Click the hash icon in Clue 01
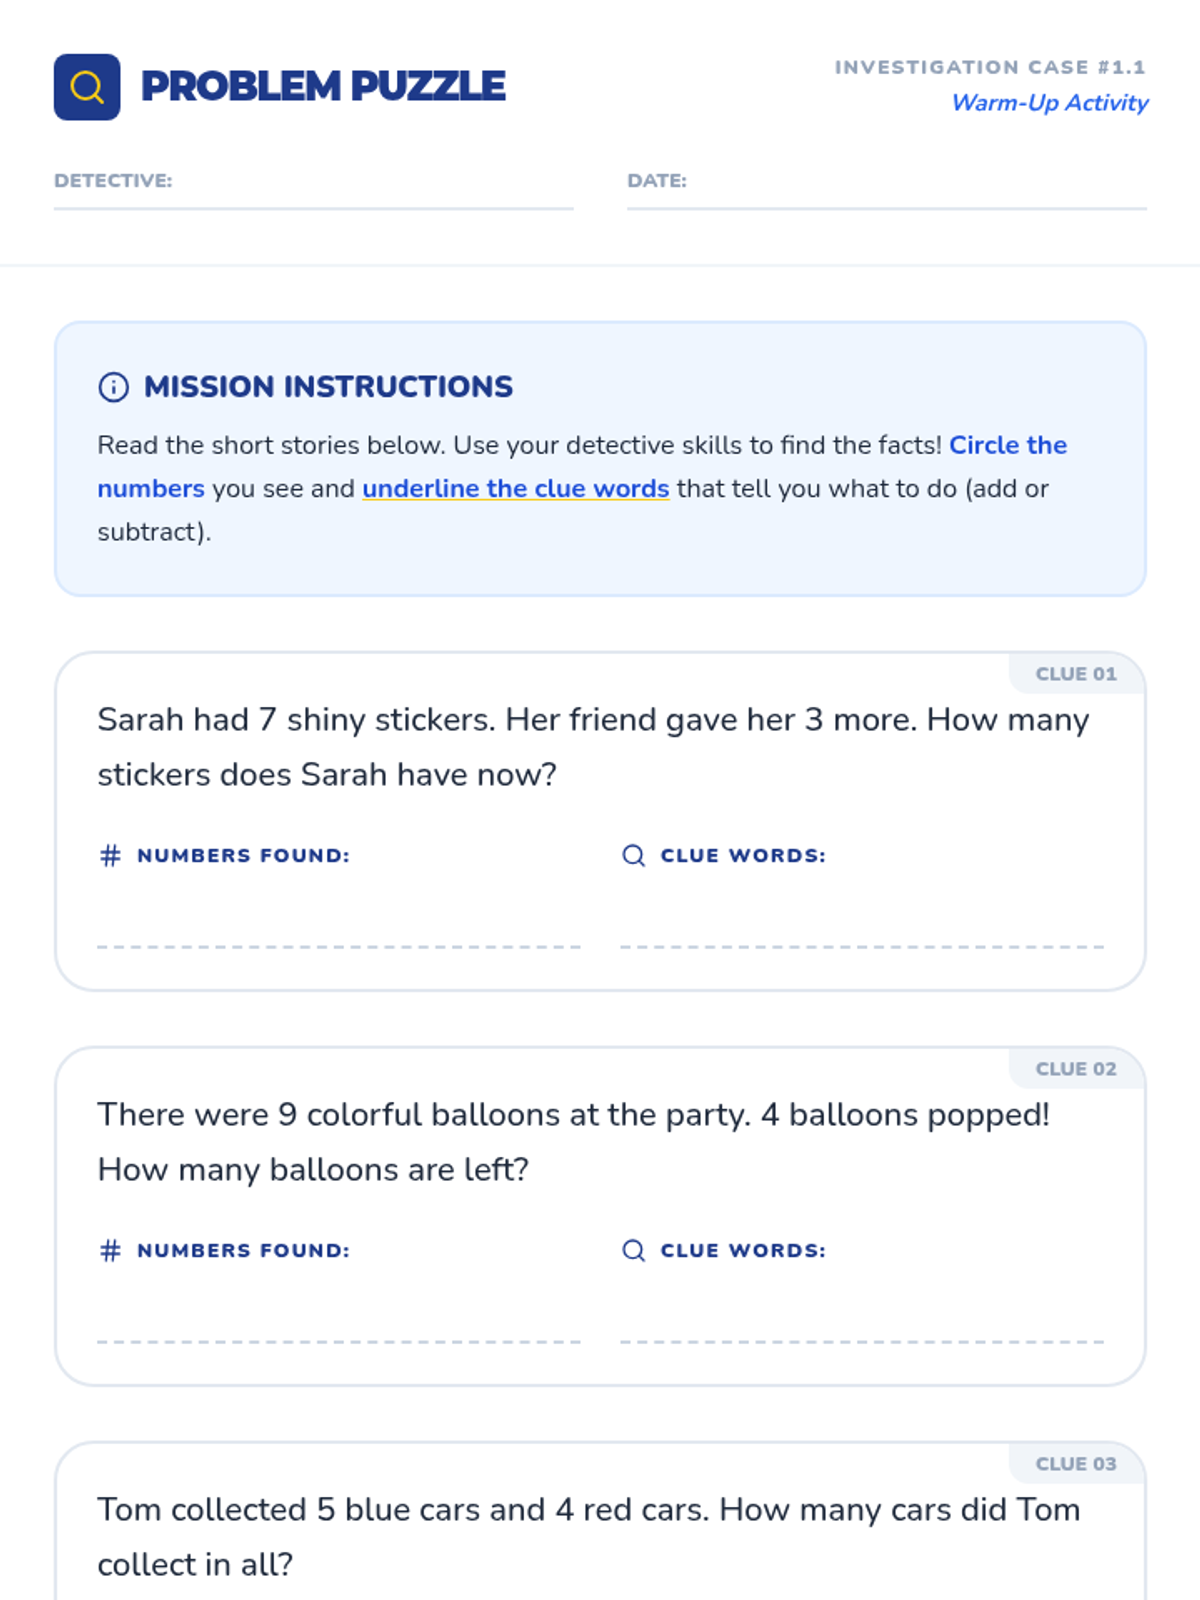Screen dimensions: 1200x1600 point(110,855)
